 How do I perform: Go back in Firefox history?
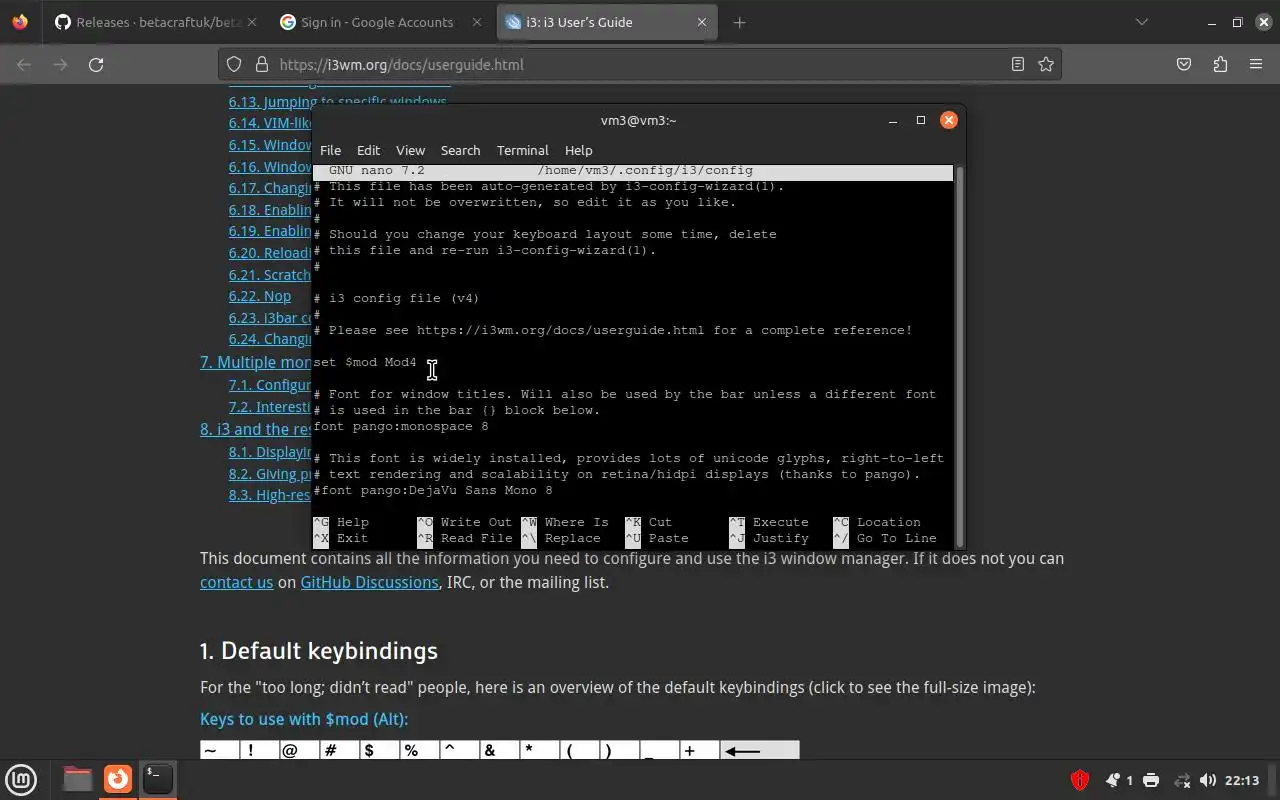(24, 64)
